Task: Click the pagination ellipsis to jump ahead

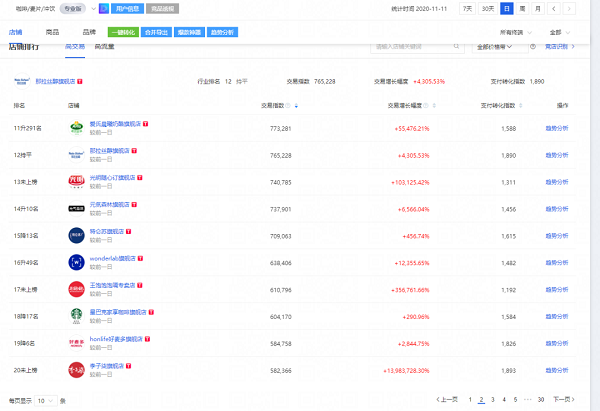Action: point(528,400)
